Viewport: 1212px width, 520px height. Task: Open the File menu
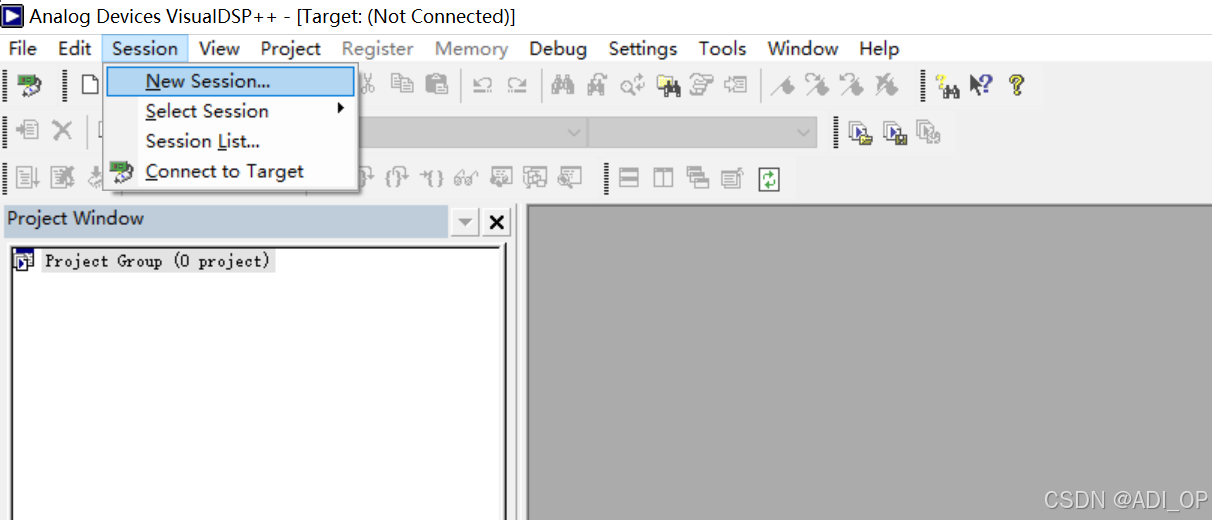pos(22,48)
